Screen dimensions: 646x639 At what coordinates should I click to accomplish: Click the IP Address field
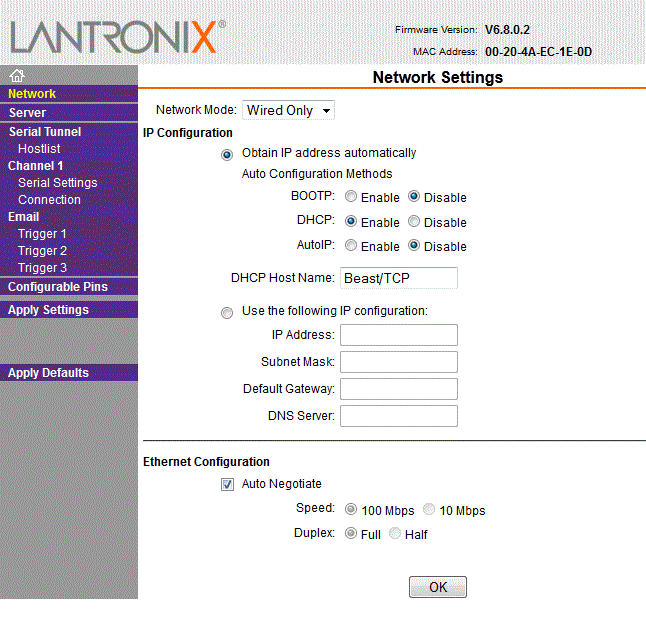tap(399, 335)
